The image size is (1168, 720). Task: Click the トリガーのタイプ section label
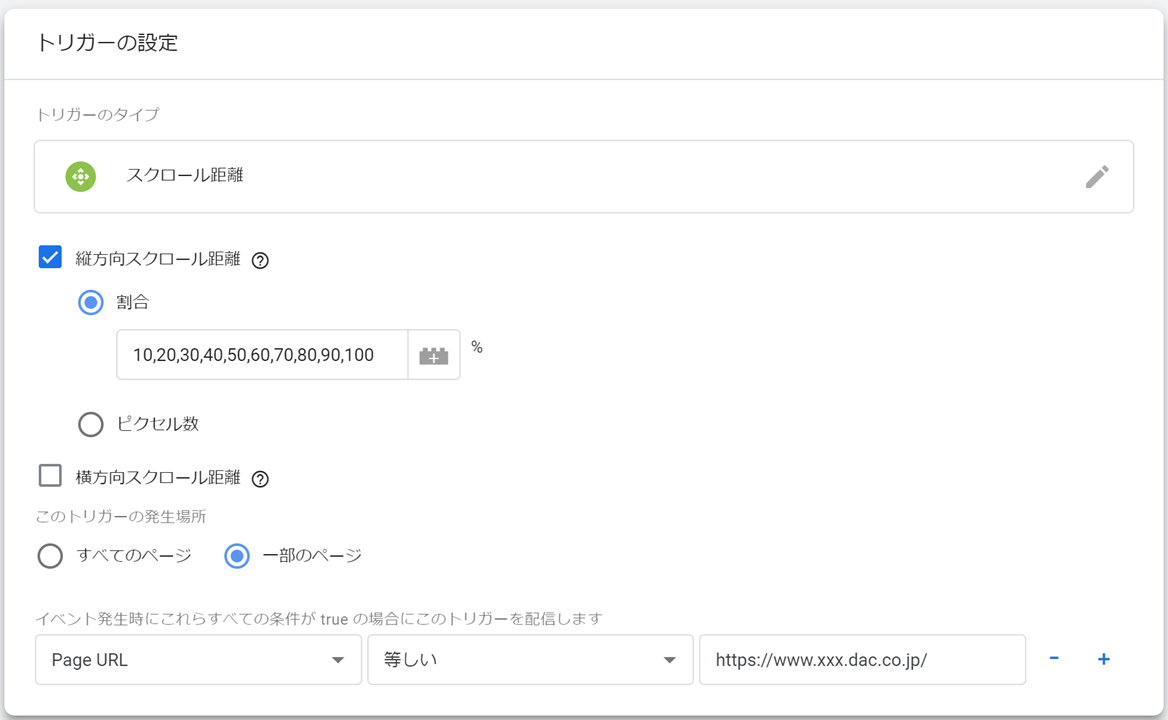97,115
